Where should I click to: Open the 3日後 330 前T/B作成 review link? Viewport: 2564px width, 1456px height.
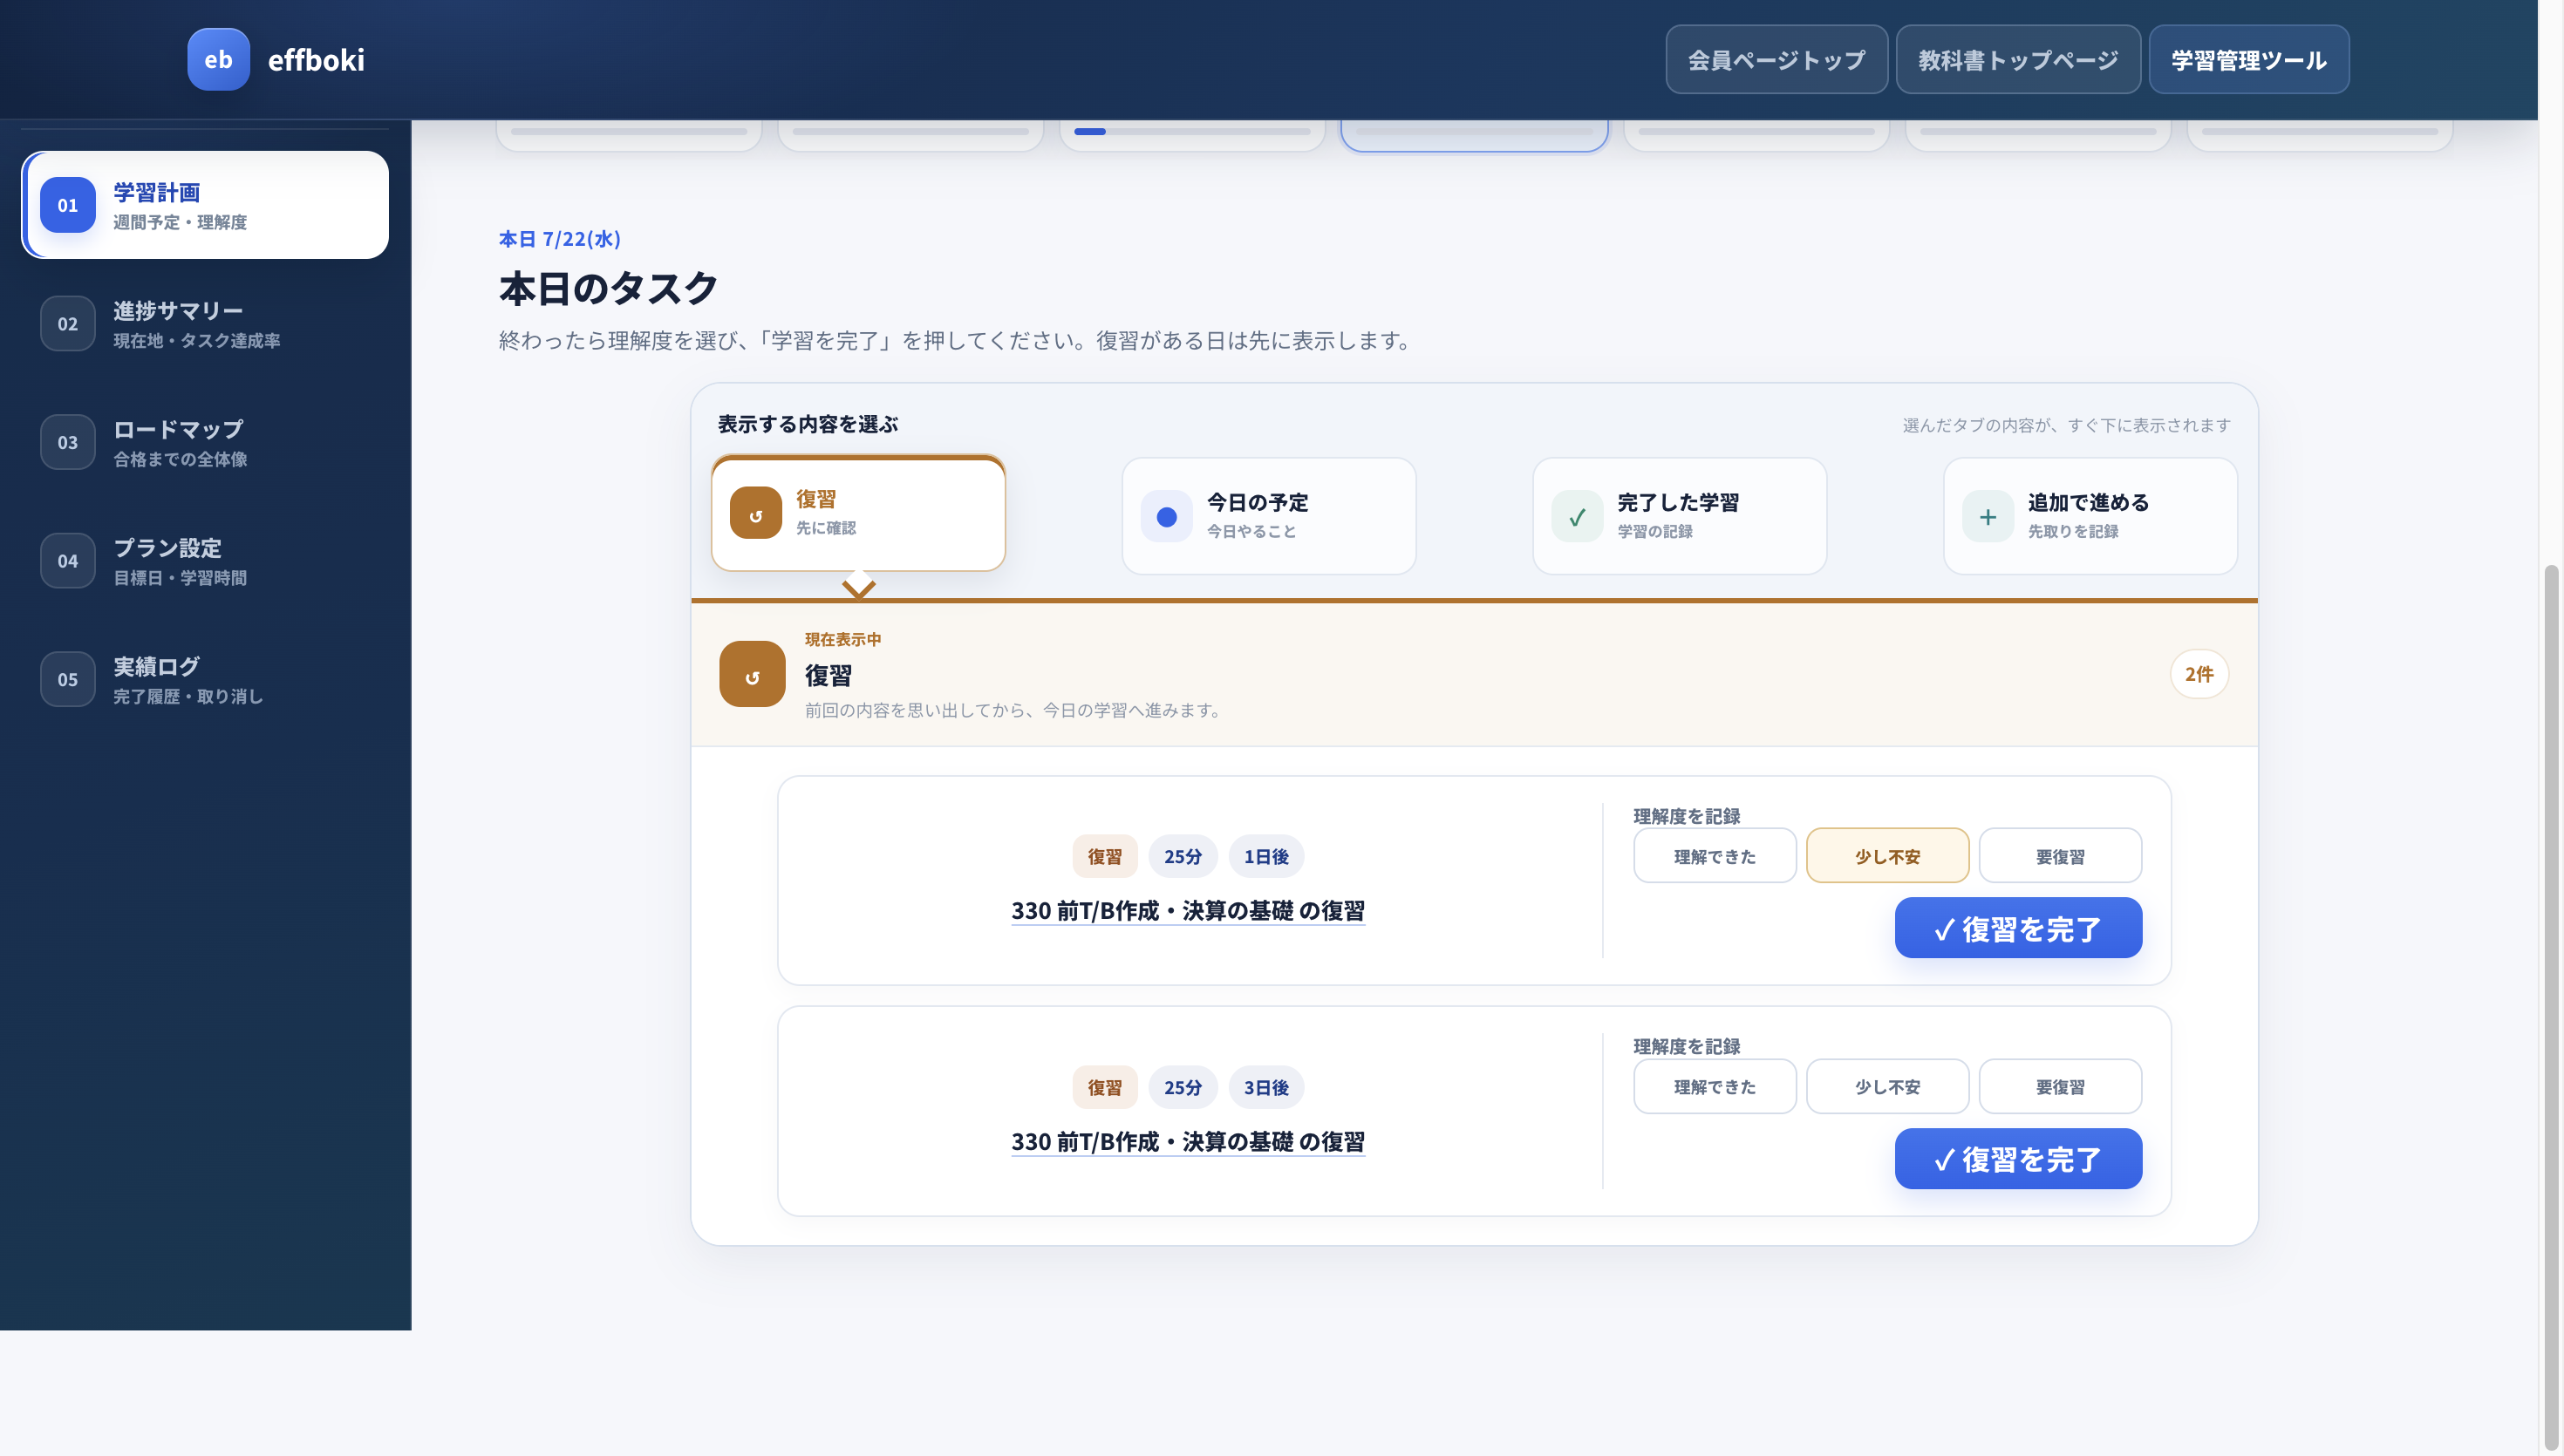1188,1142
